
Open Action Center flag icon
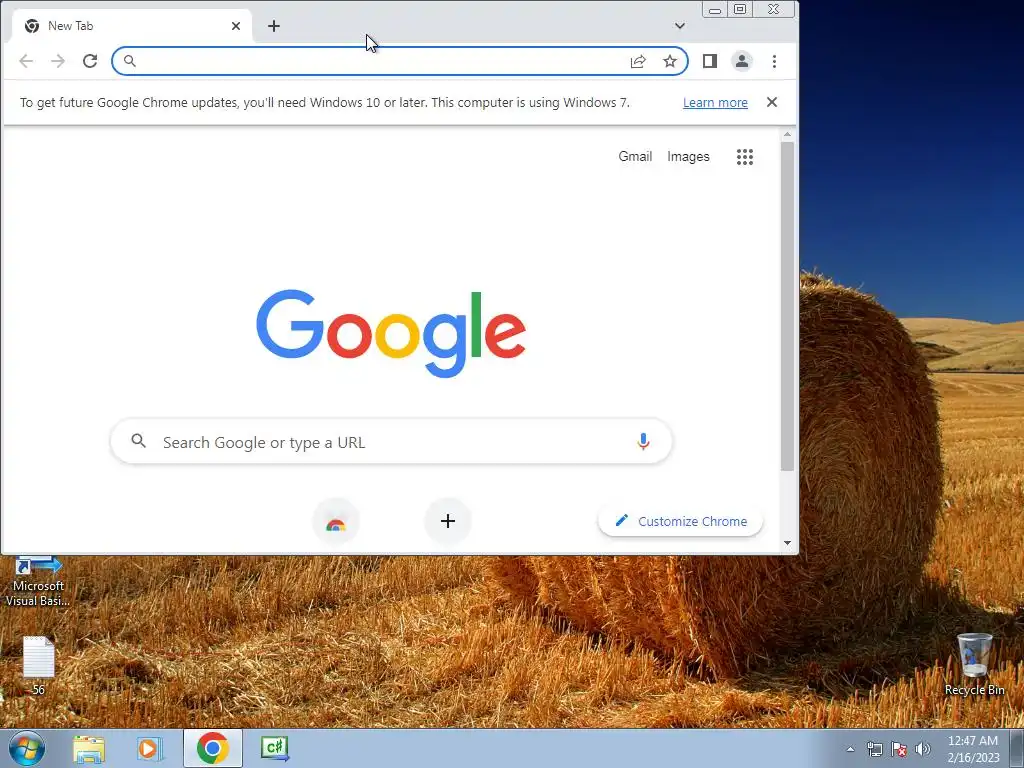tap(899, 749)
